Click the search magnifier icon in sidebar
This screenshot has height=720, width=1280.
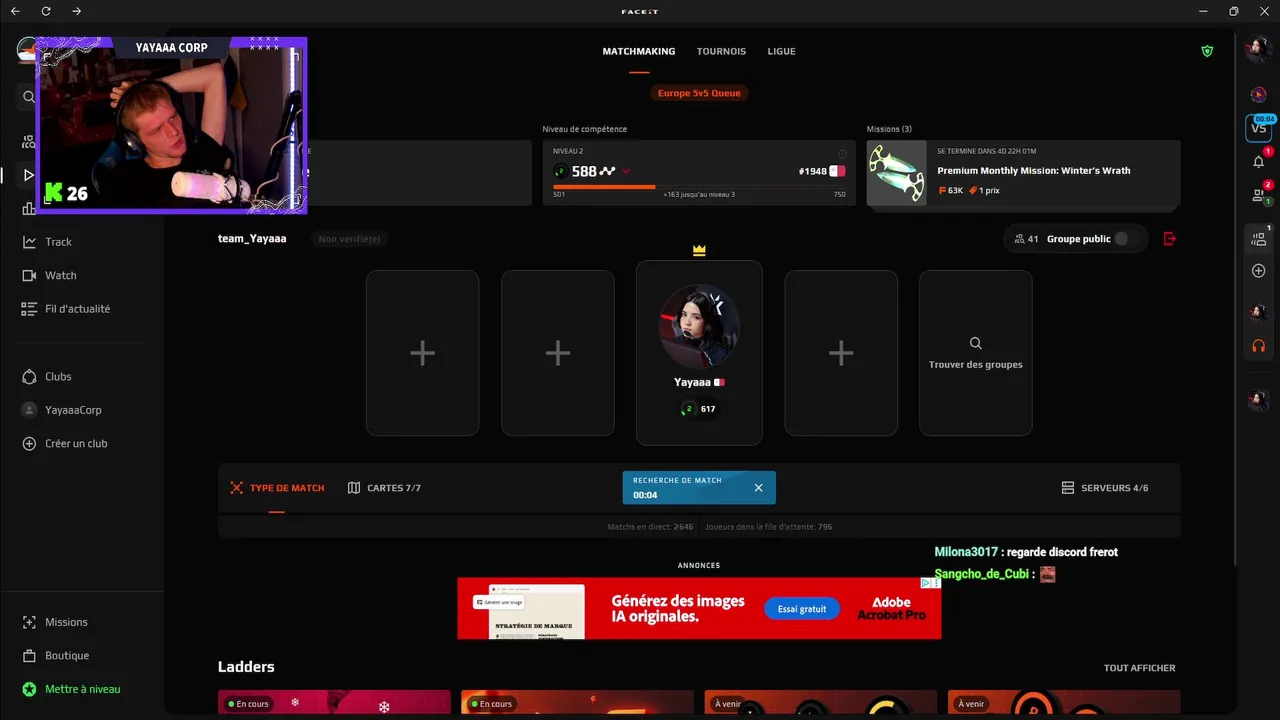coord(28,97)
